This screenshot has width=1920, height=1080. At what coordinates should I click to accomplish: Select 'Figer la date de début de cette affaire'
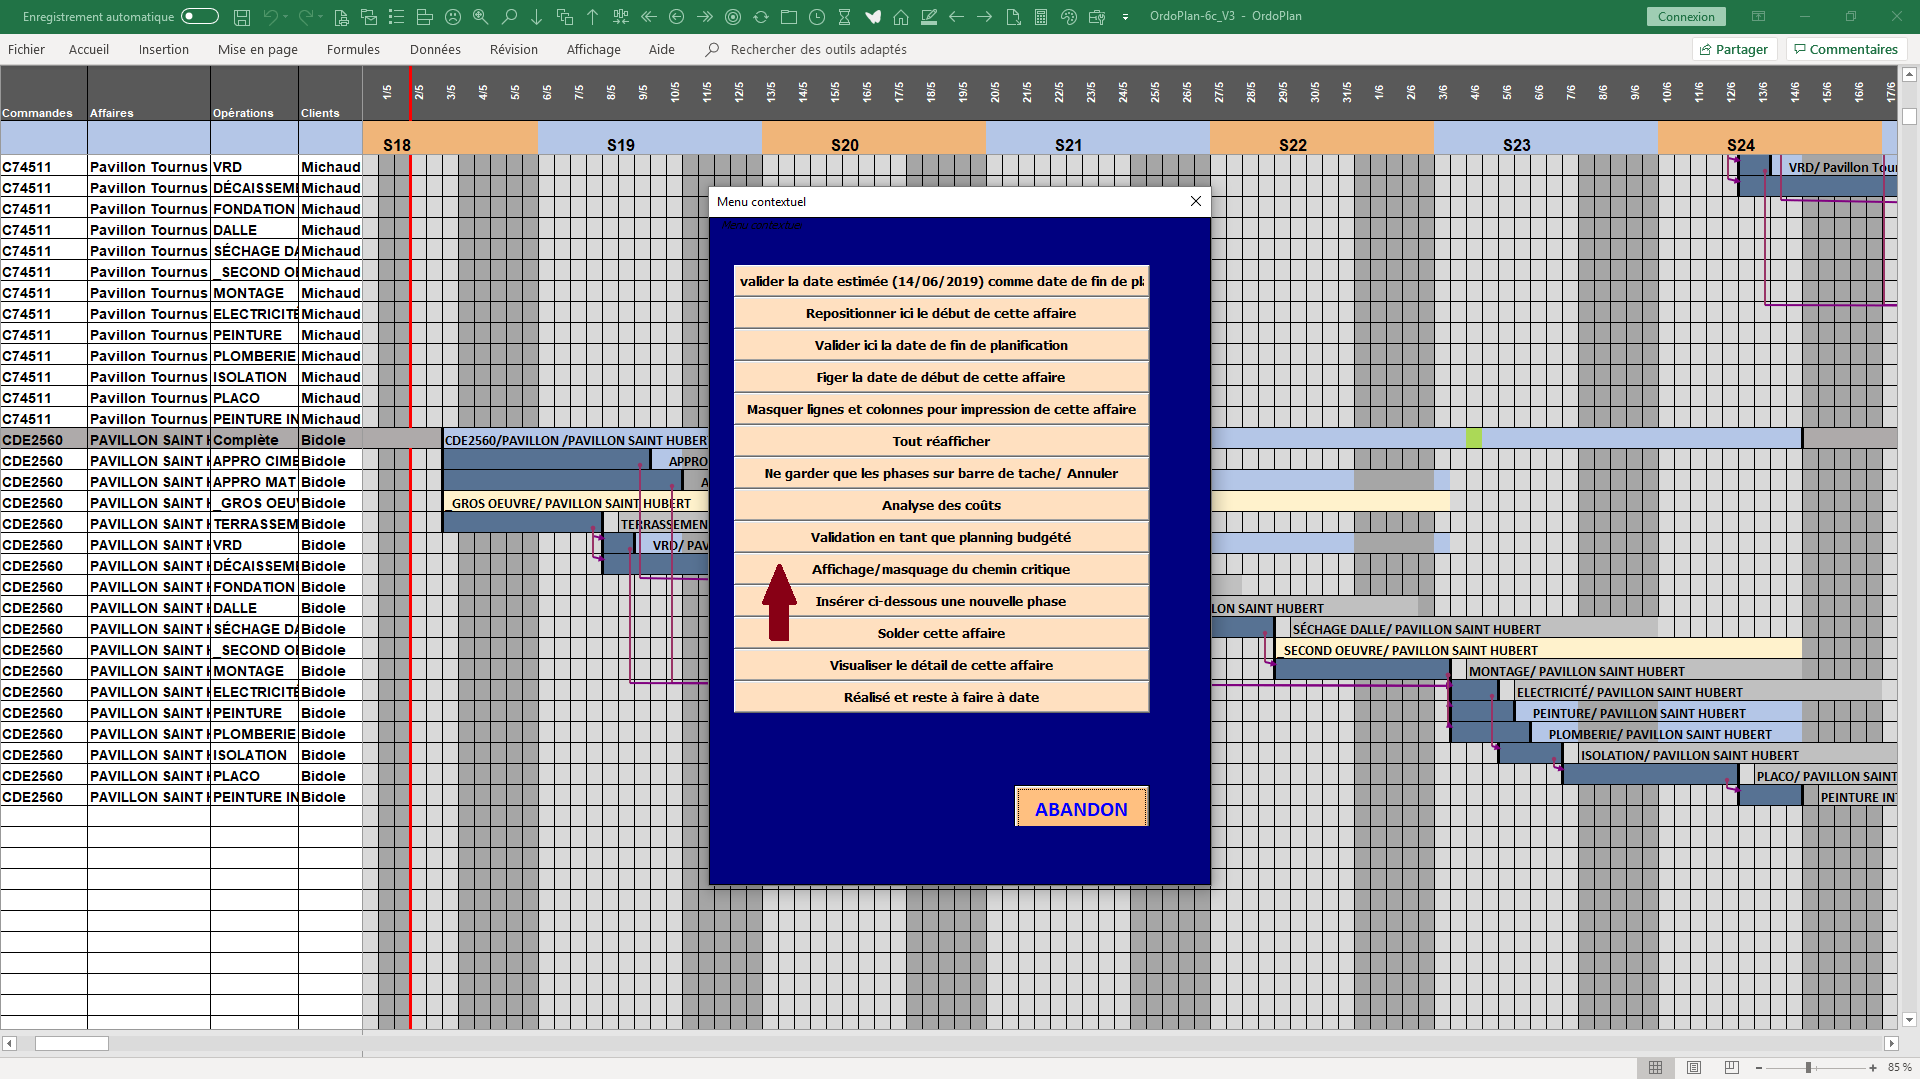(941, 377)
